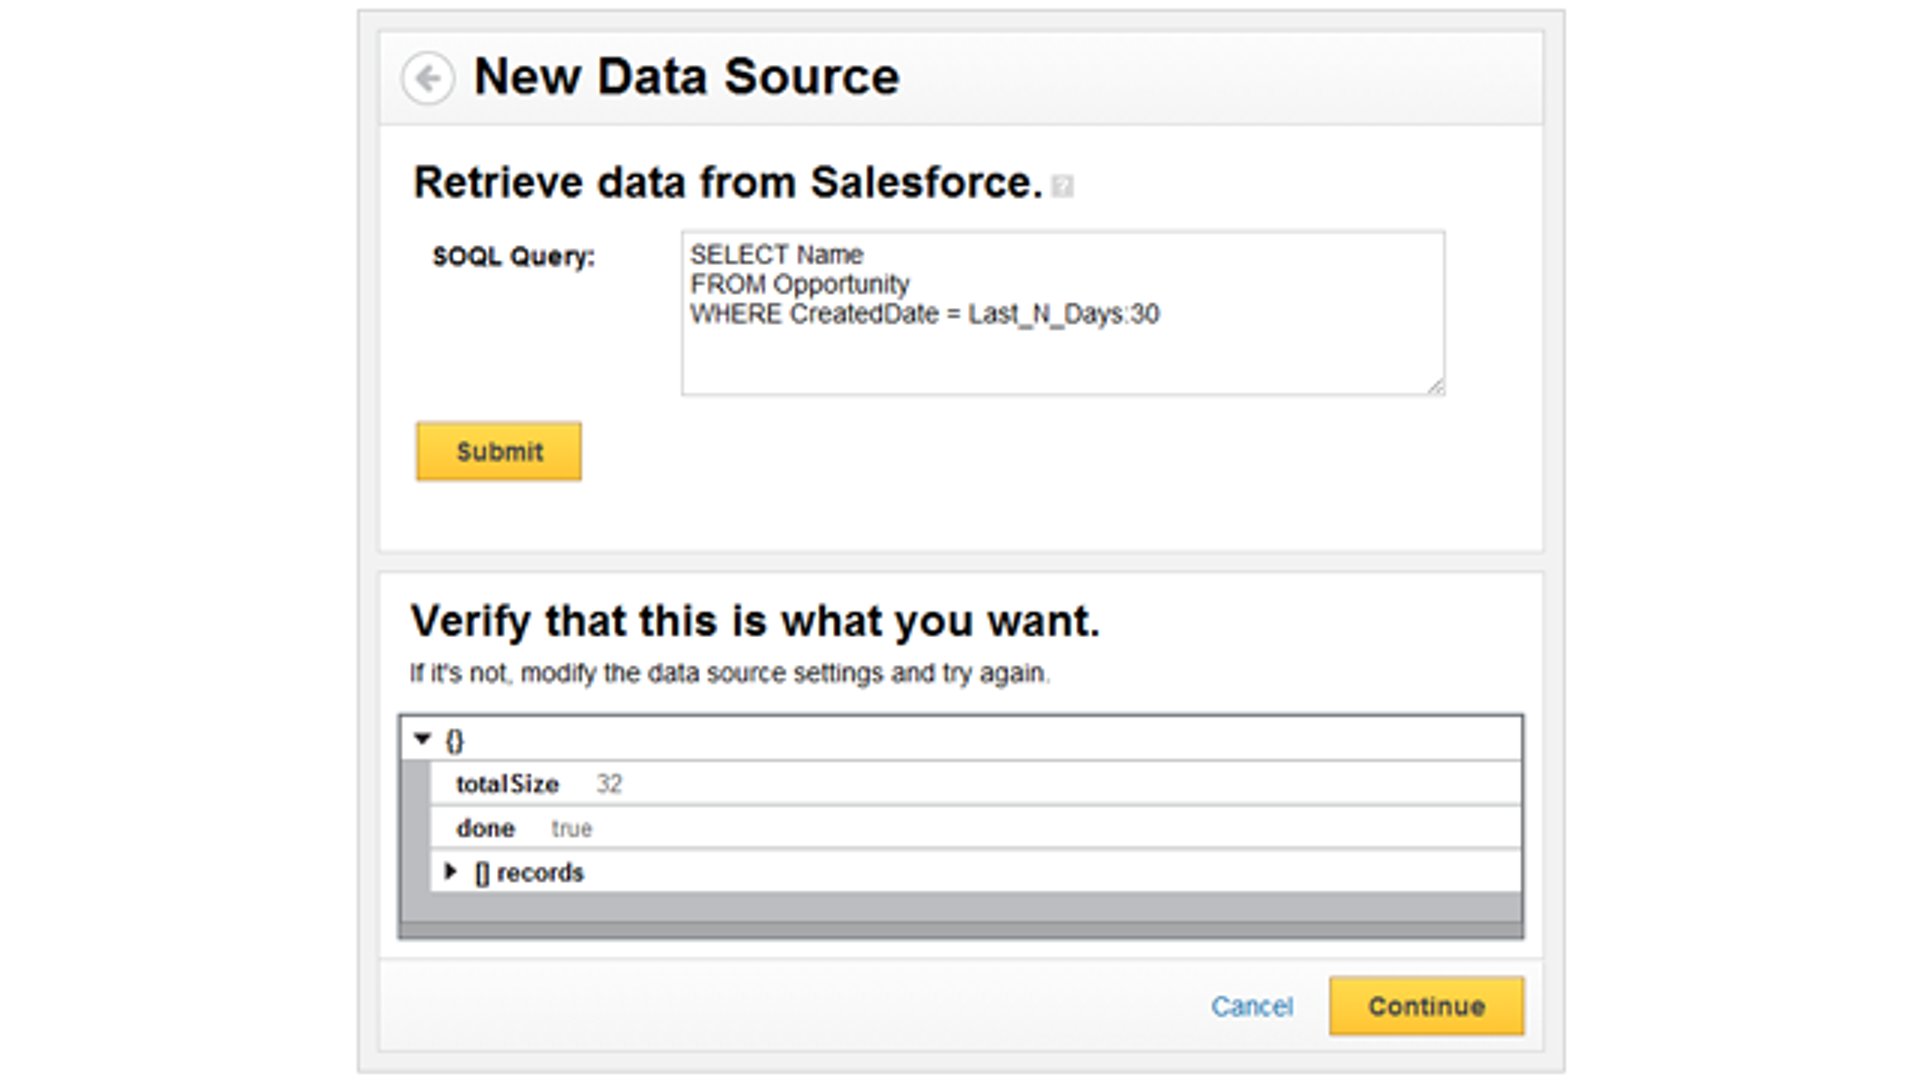Click the textarea resize handle corner

tap(1436, 387)
